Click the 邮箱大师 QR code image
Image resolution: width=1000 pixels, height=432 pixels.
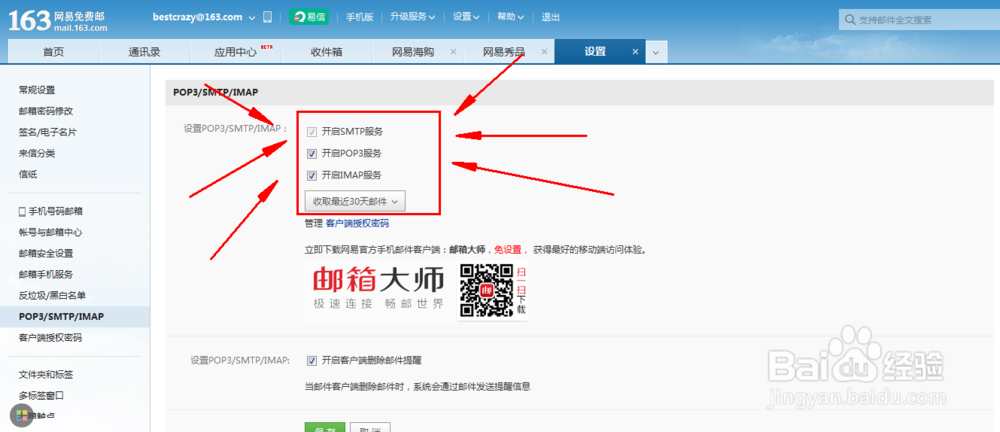point(488,291)
